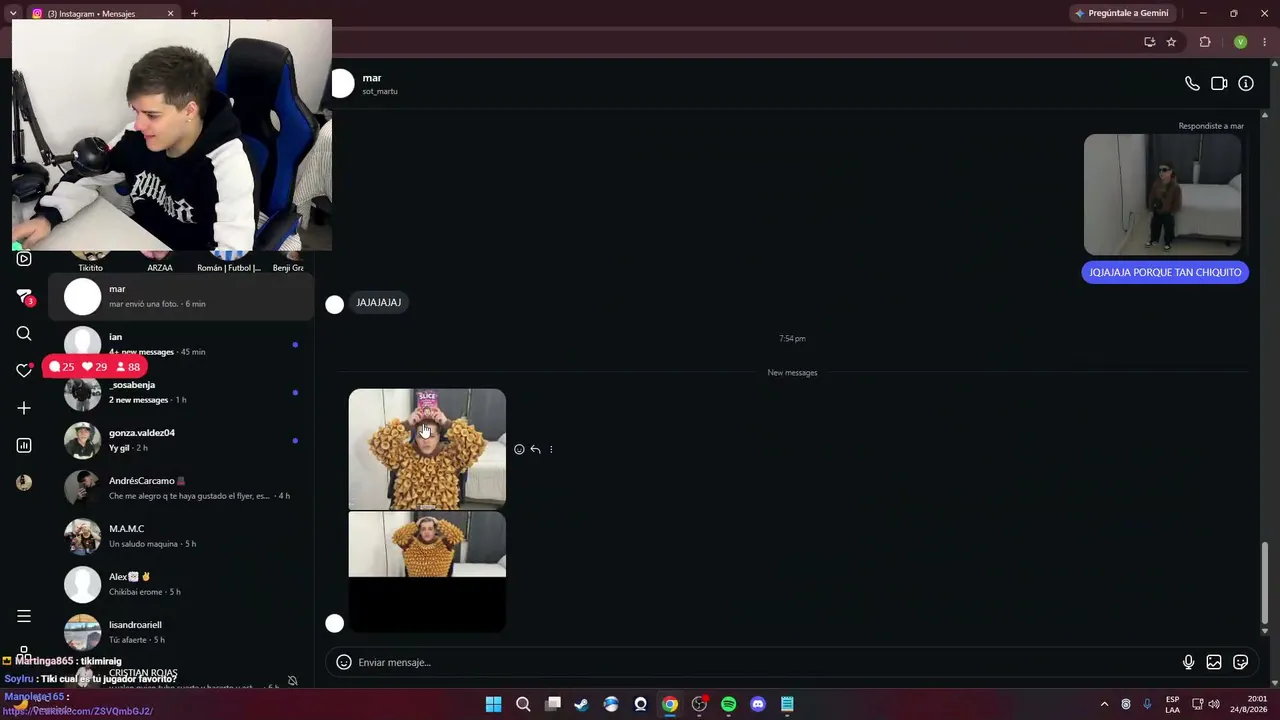The height and width of the screenshot is (720, 1280).
Task: Open Windows taskbar search
Action: (x=523, y=704)
